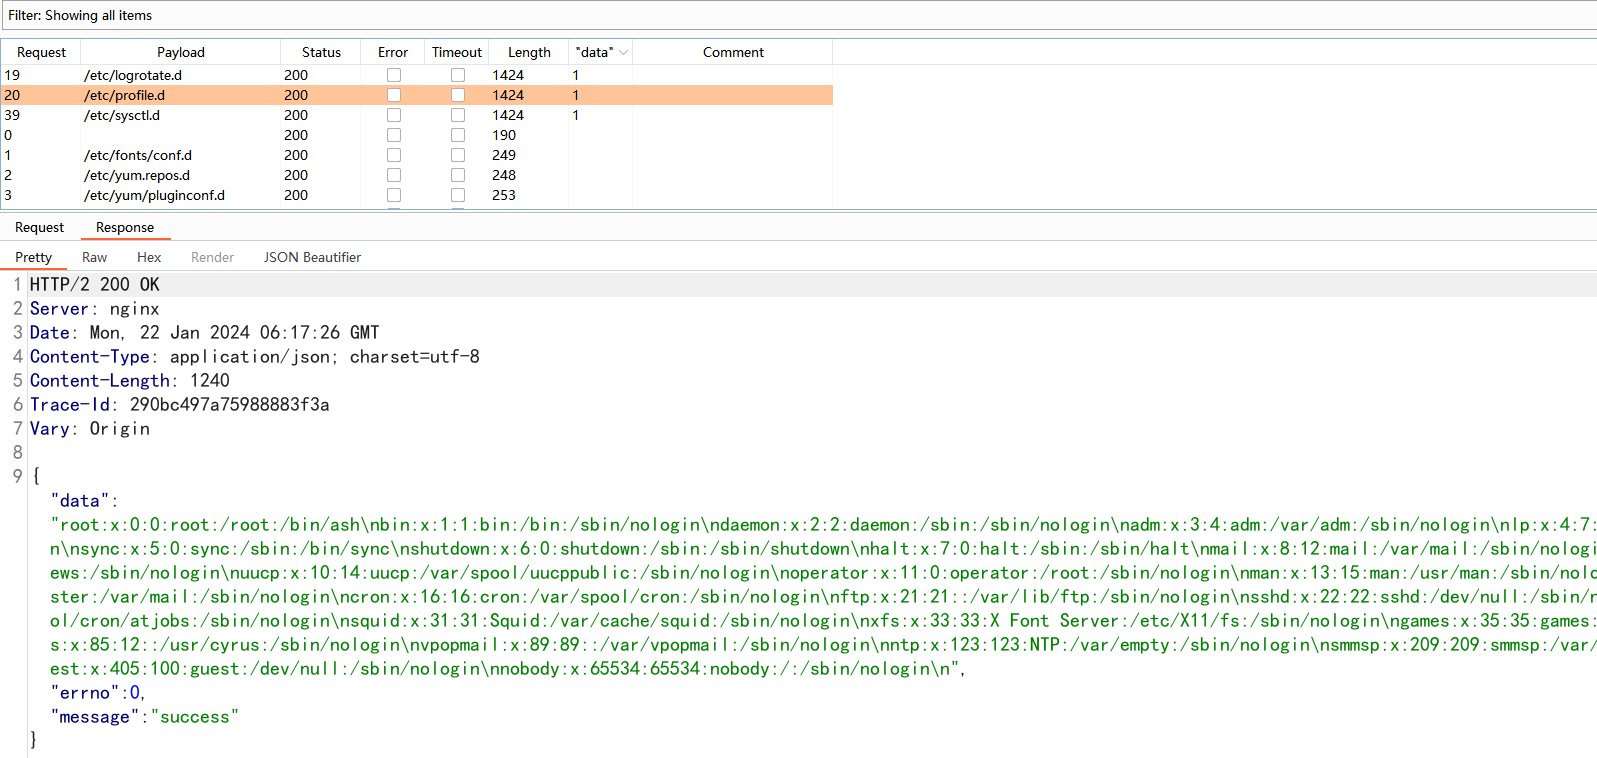The width and height of the screenshot is (1597, 758).
Task: Click the Server: nginx header line
Action: tap(95, 309)
